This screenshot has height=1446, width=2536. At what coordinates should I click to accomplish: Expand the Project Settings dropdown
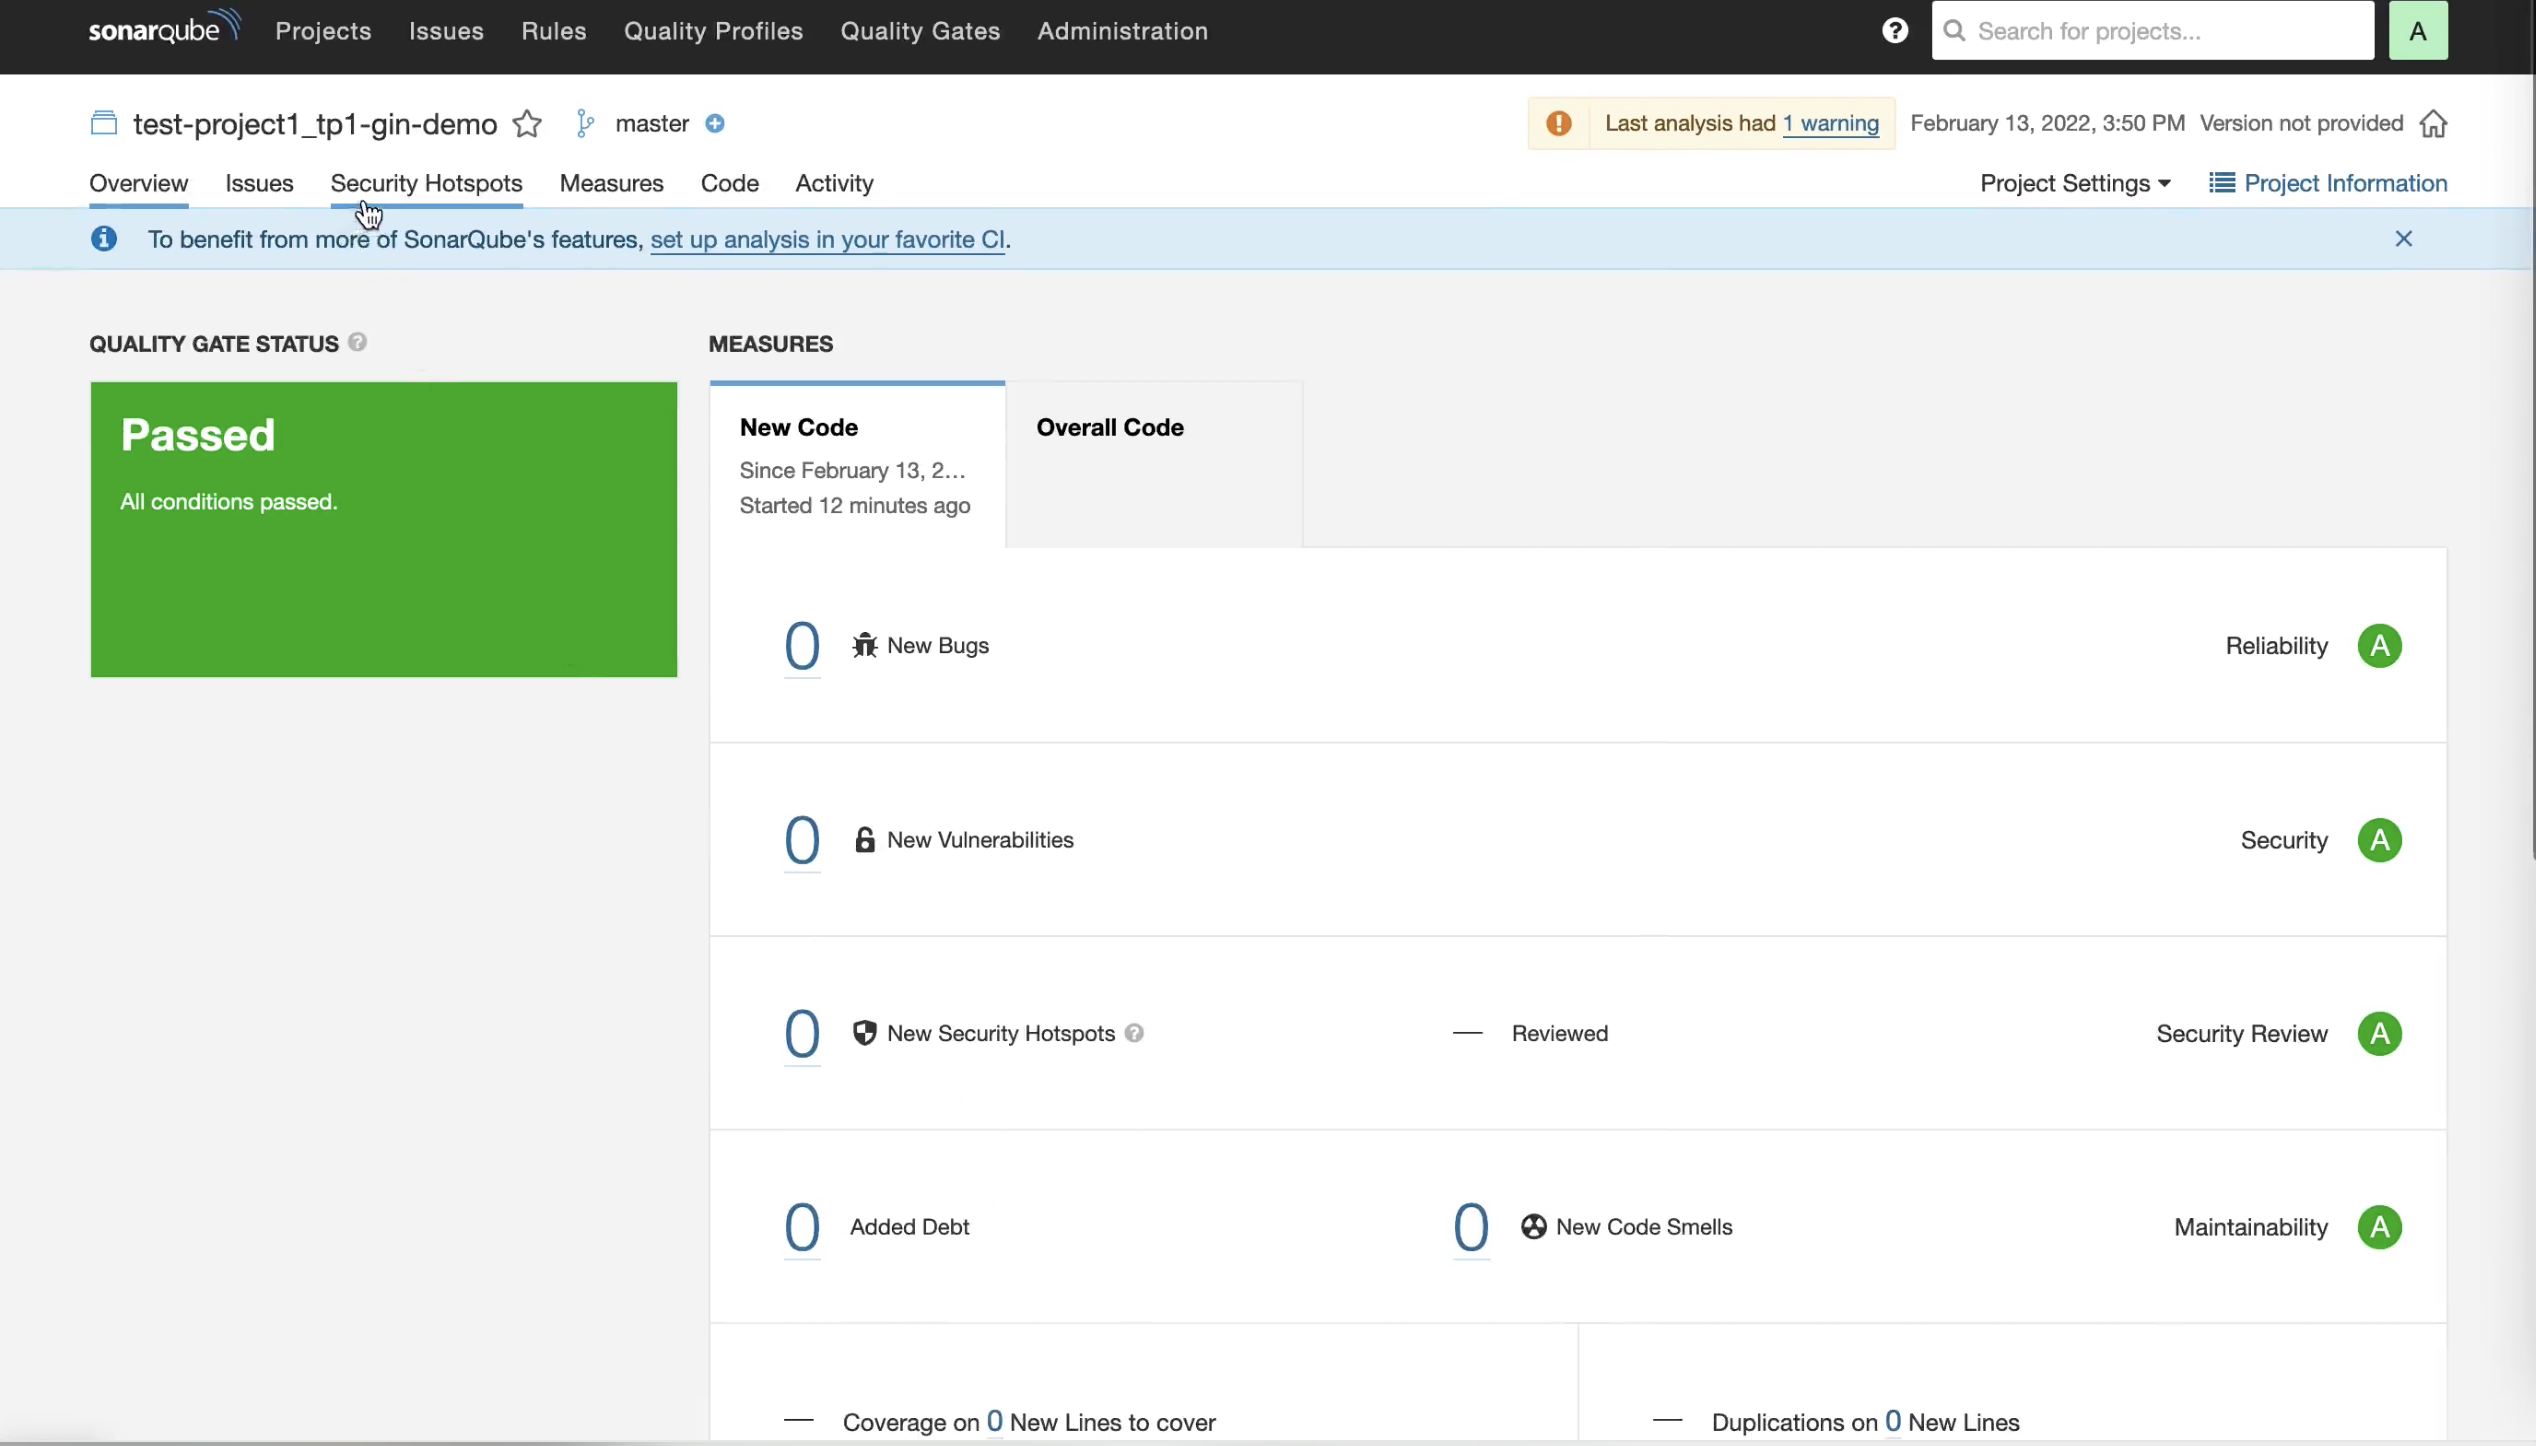[x=2074, y=183]
